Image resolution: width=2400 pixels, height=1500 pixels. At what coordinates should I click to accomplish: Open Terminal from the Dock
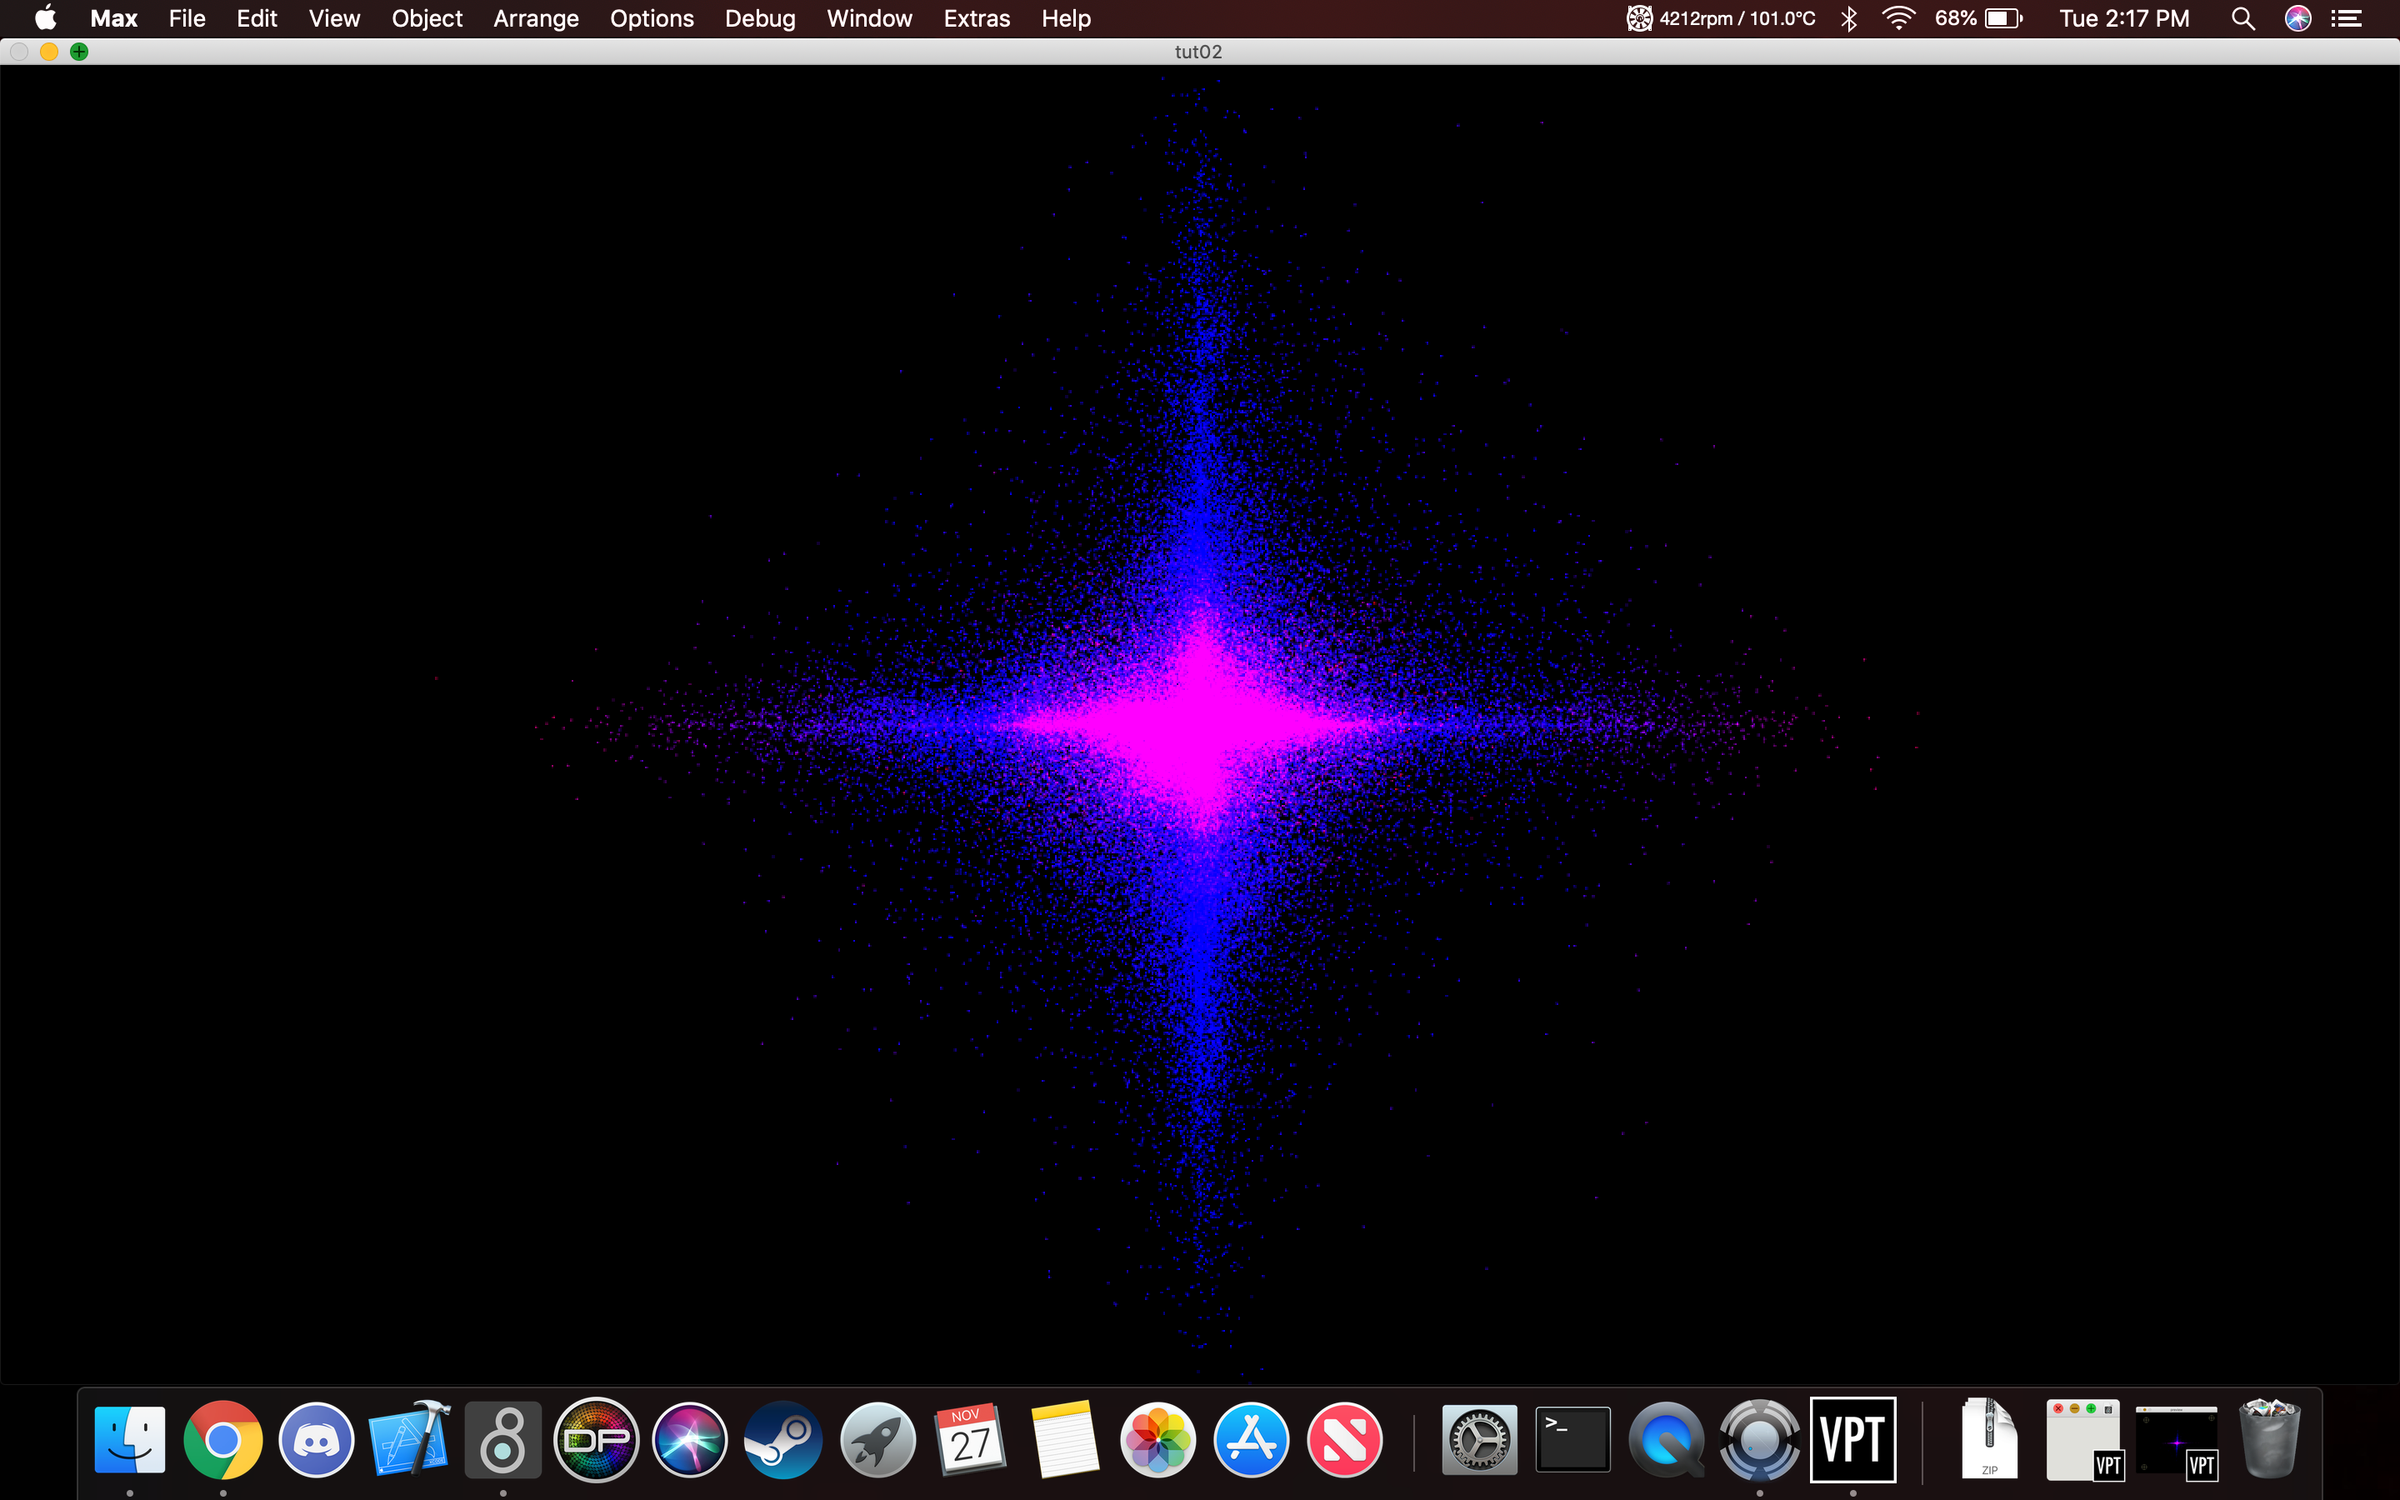(1574, 1440)
